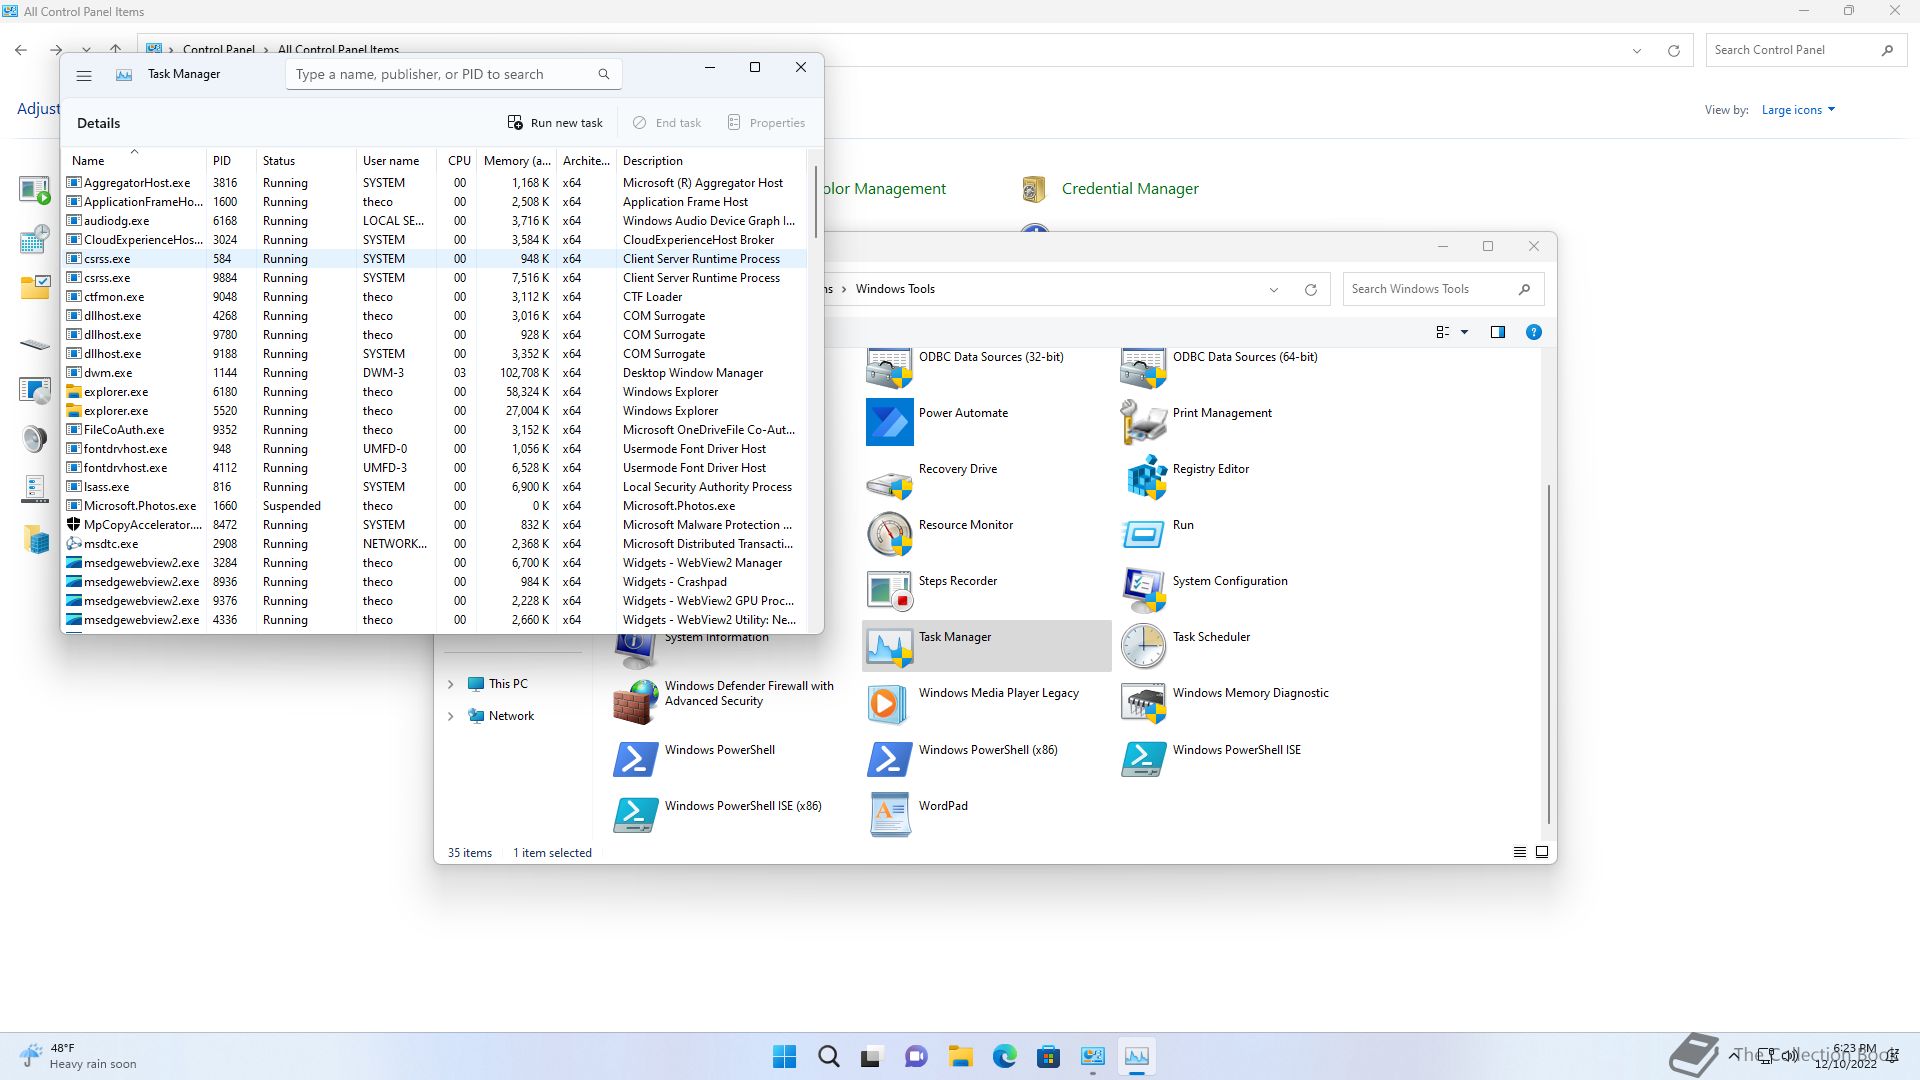Sort by Description column header
1920x1080 pixels.
point(710,160)
